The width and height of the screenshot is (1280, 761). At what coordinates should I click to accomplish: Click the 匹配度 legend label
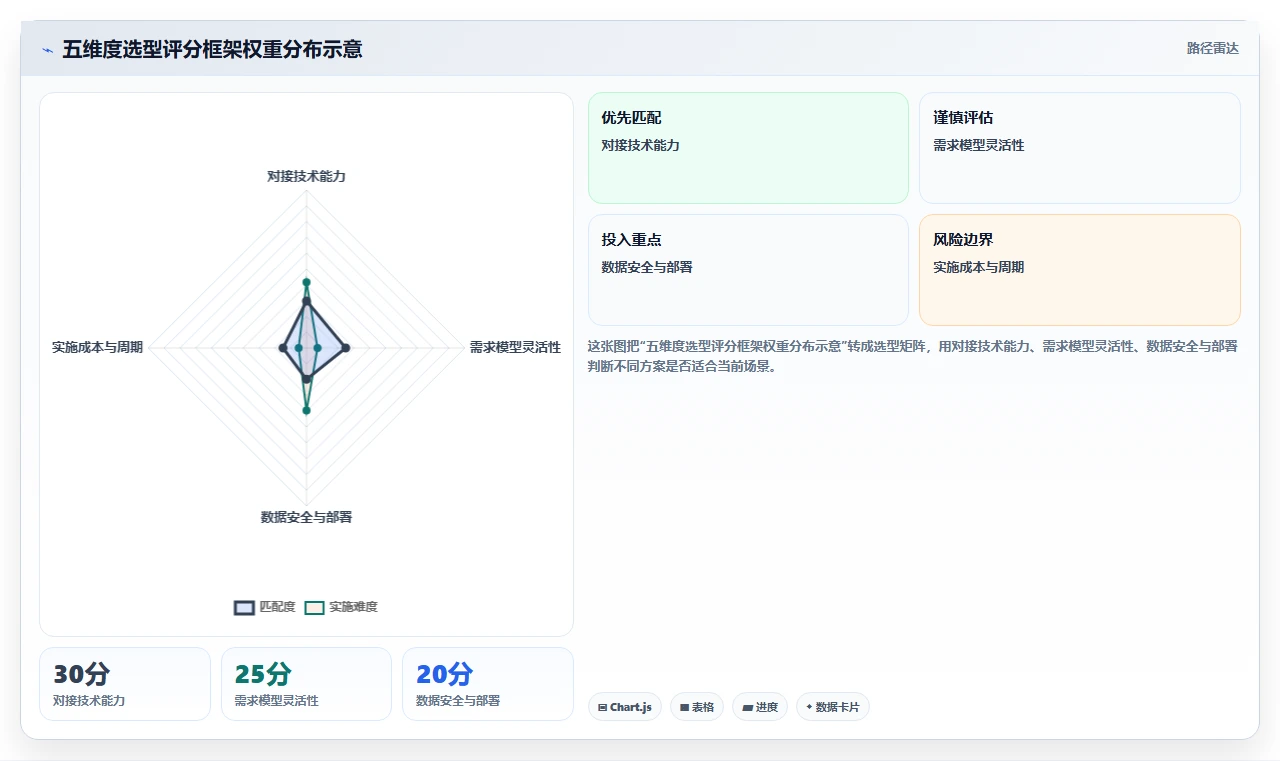click(x=277, y=607)
